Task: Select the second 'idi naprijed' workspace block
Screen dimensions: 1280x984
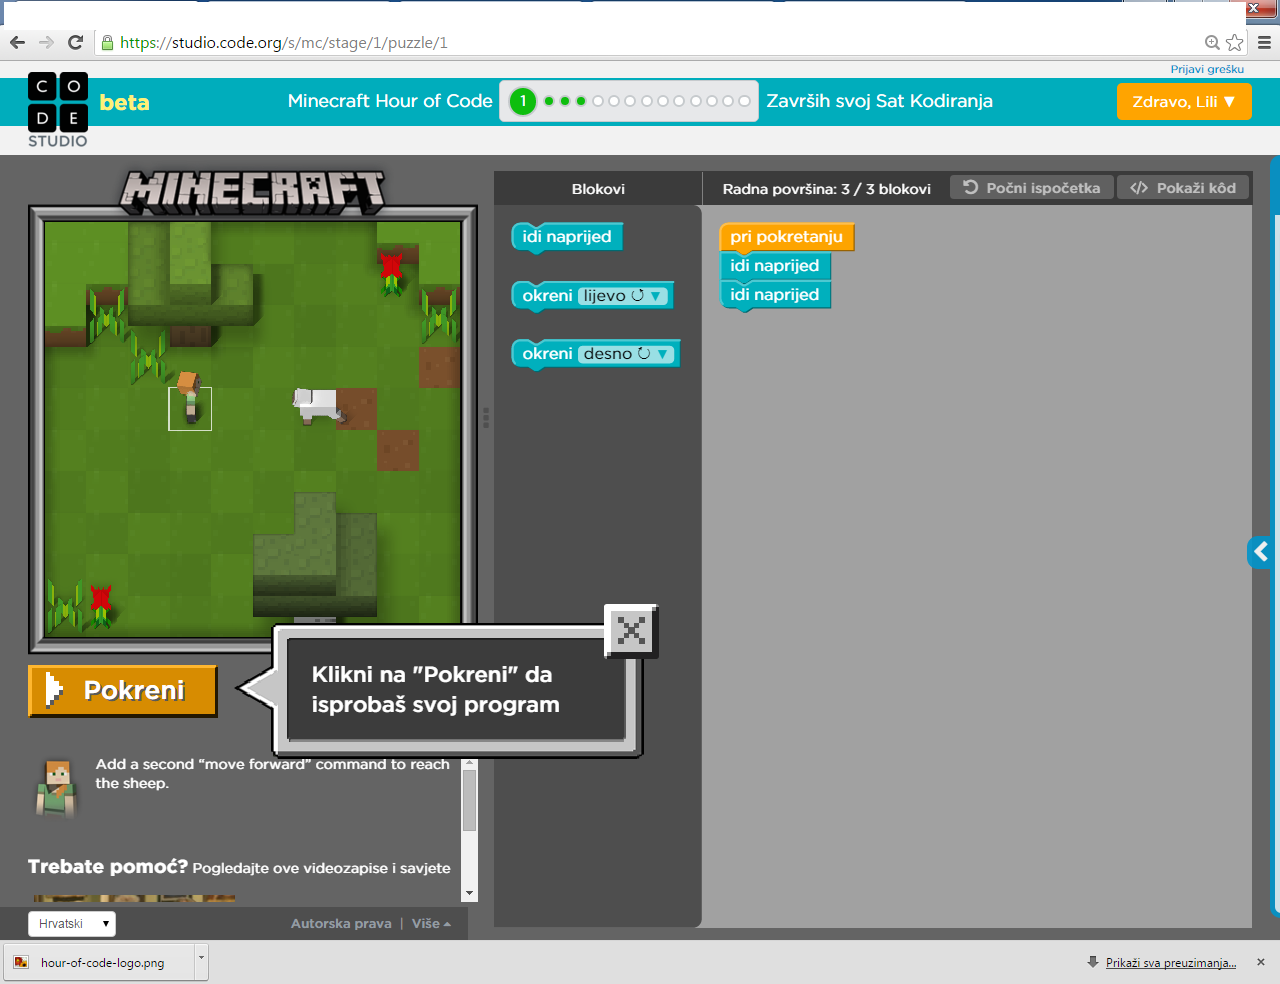Action: point(775,295)
